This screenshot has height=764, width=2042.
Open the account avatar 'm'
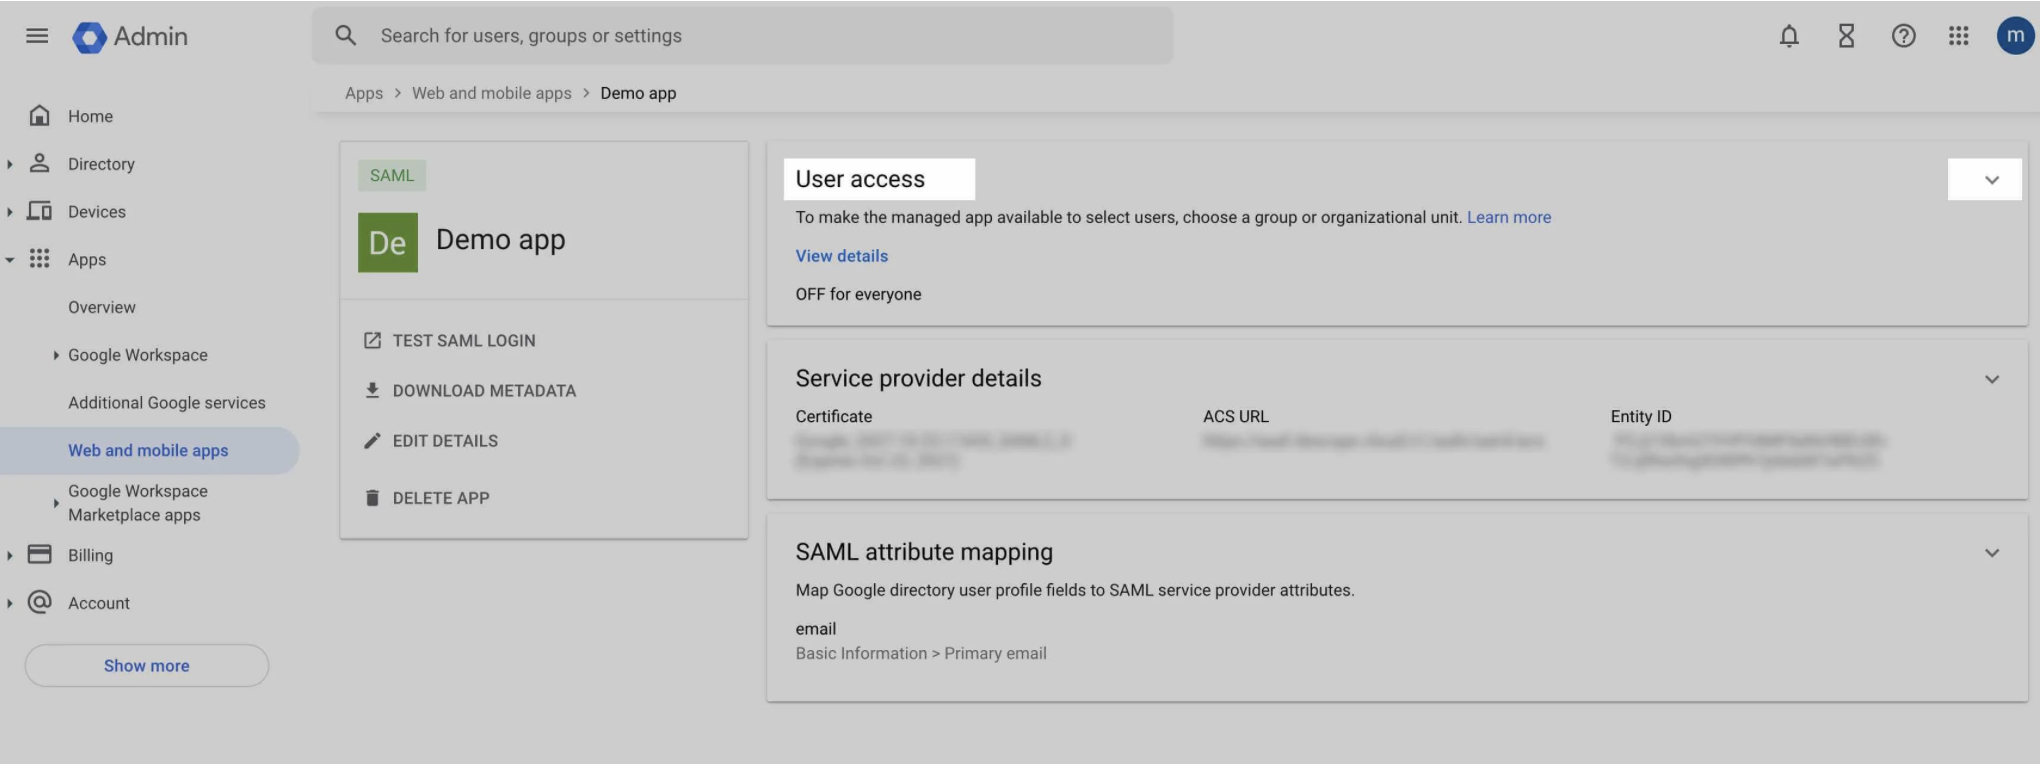pyautogui.click(x=2015, y=36)
